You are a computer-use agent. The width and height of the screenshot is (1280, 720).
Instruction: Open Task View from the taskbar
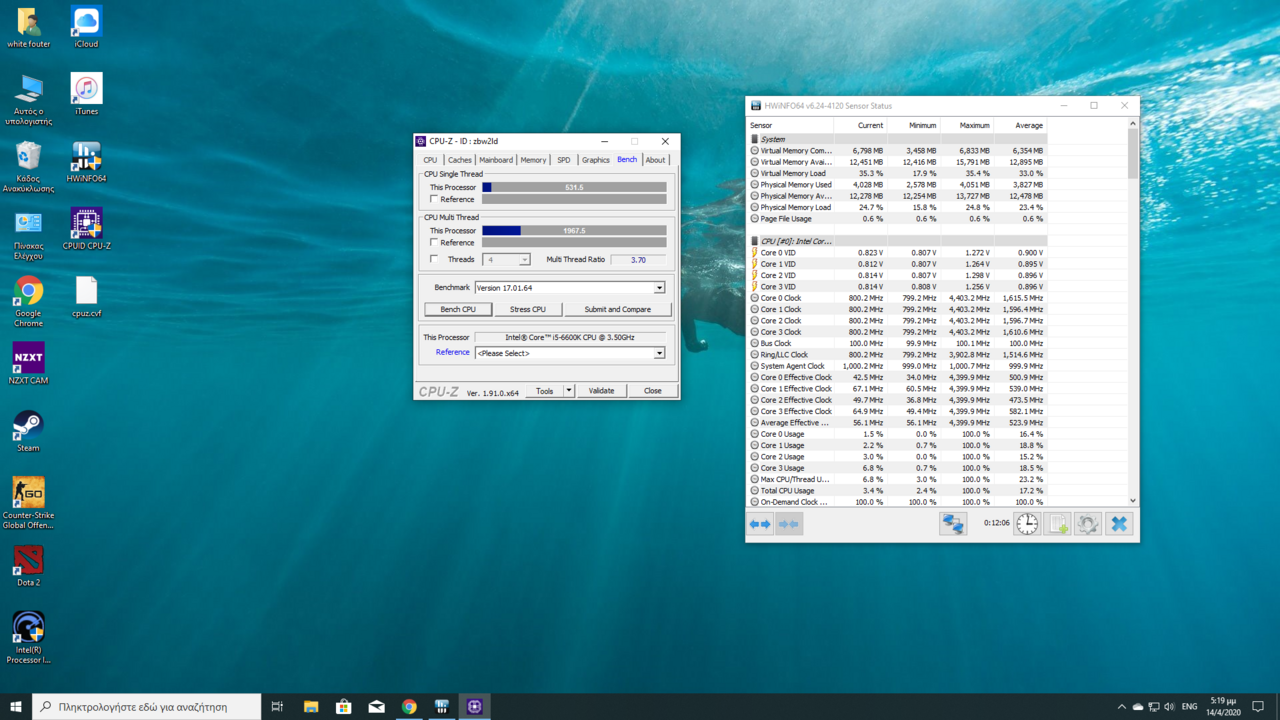278,706
